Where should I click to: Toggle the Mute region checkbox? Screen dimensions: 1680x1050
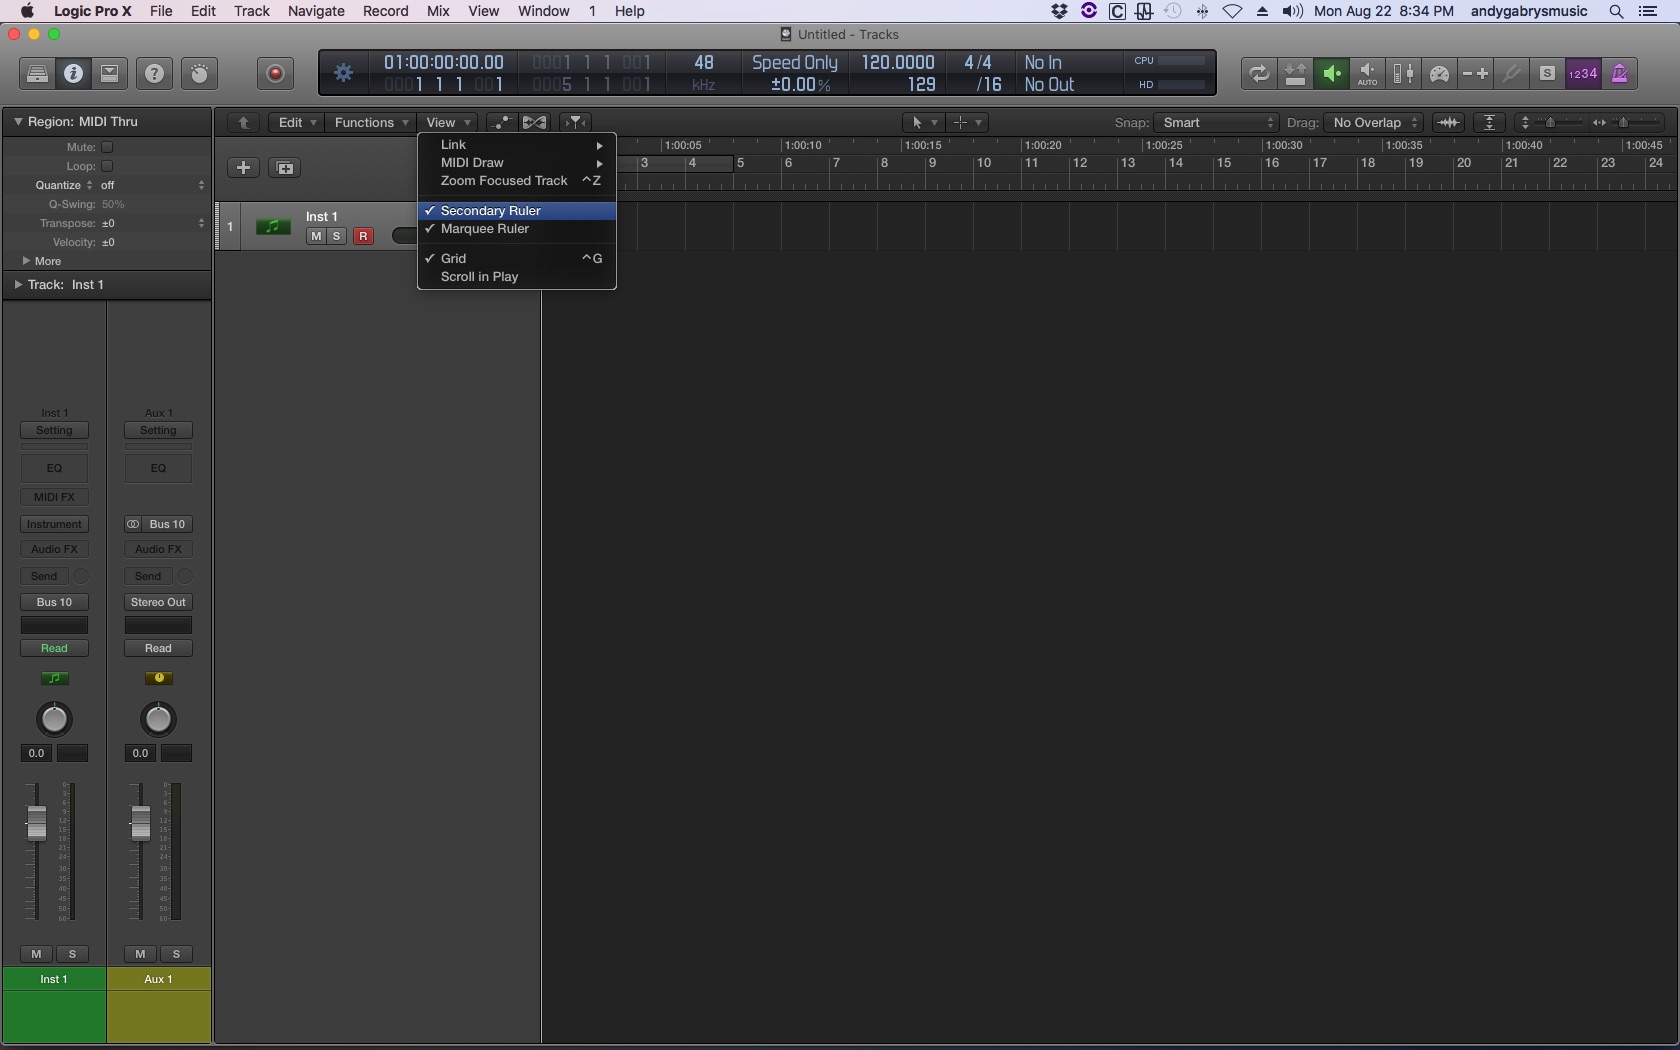(107, 147)
